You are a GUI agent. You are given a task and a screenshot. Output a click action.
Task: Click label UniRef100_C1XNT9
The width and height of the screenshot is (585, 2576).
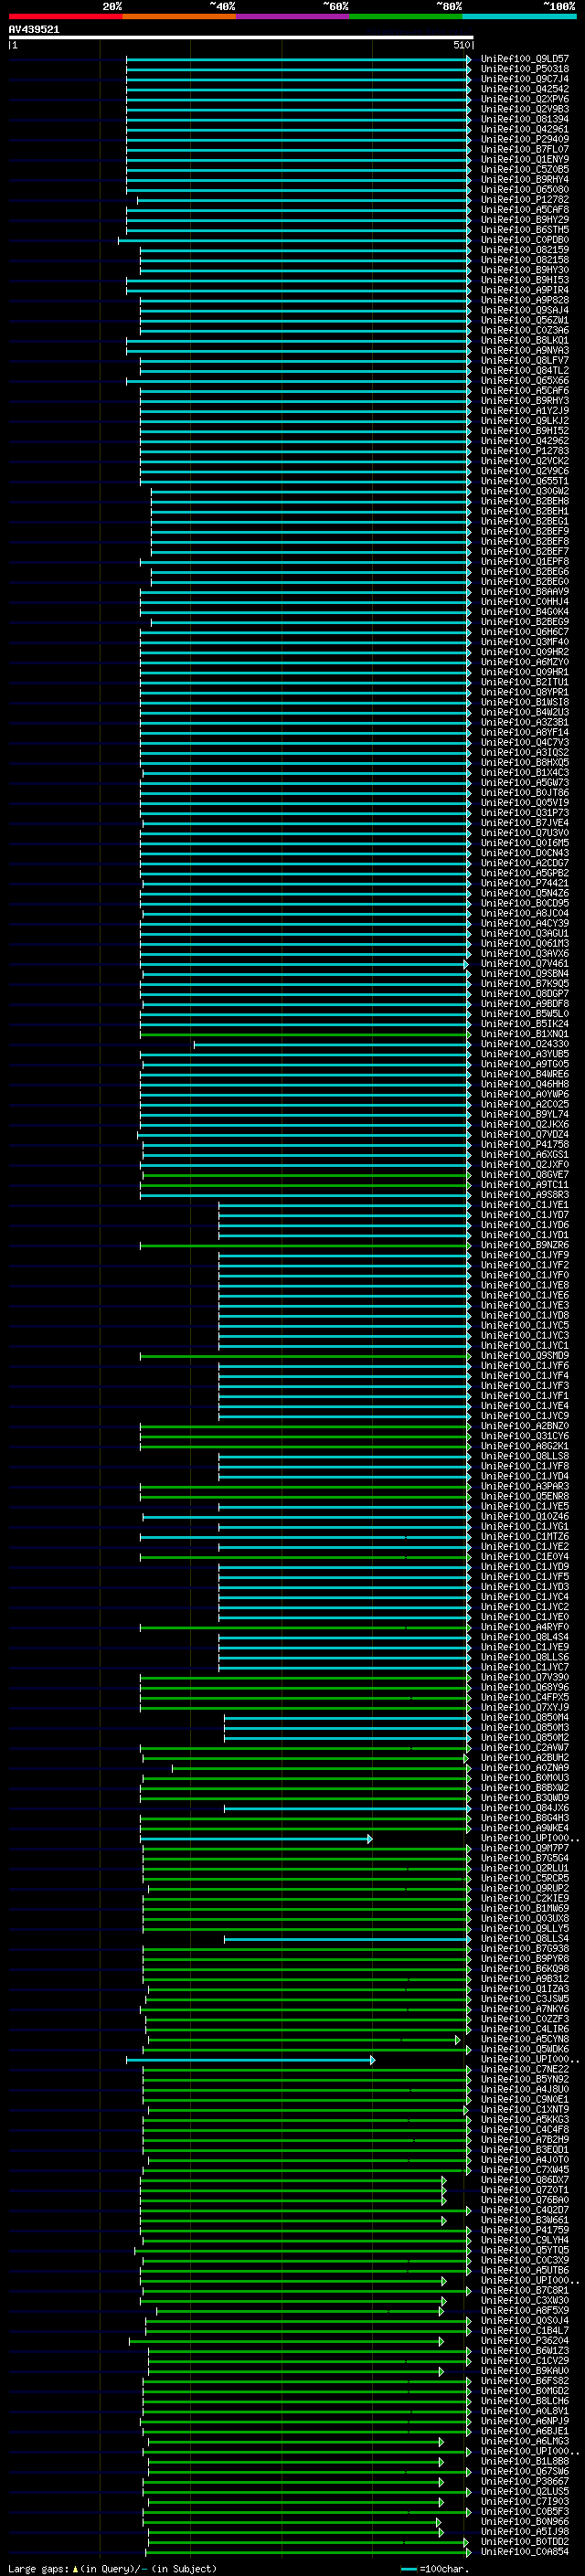pos(524,2109)
